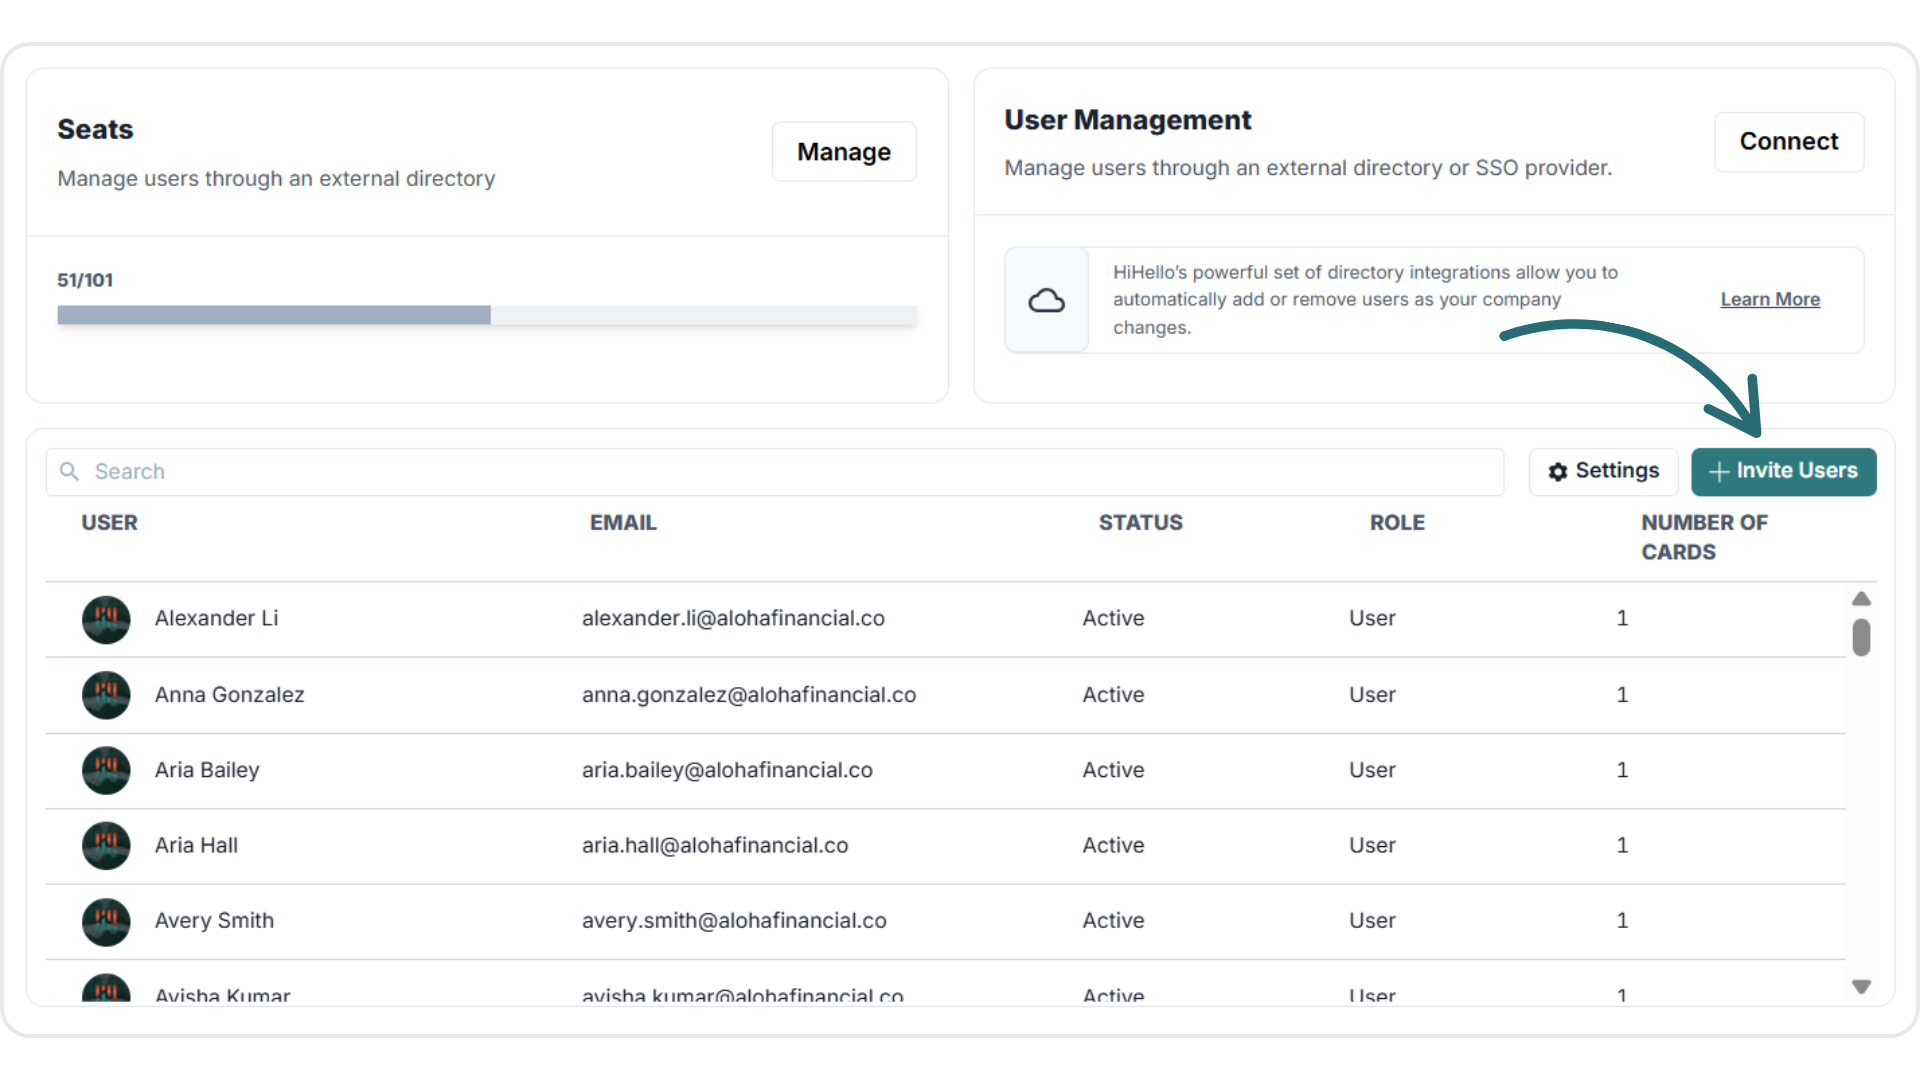Click the table scrollbar up arrow

[x=1861, y=599]
